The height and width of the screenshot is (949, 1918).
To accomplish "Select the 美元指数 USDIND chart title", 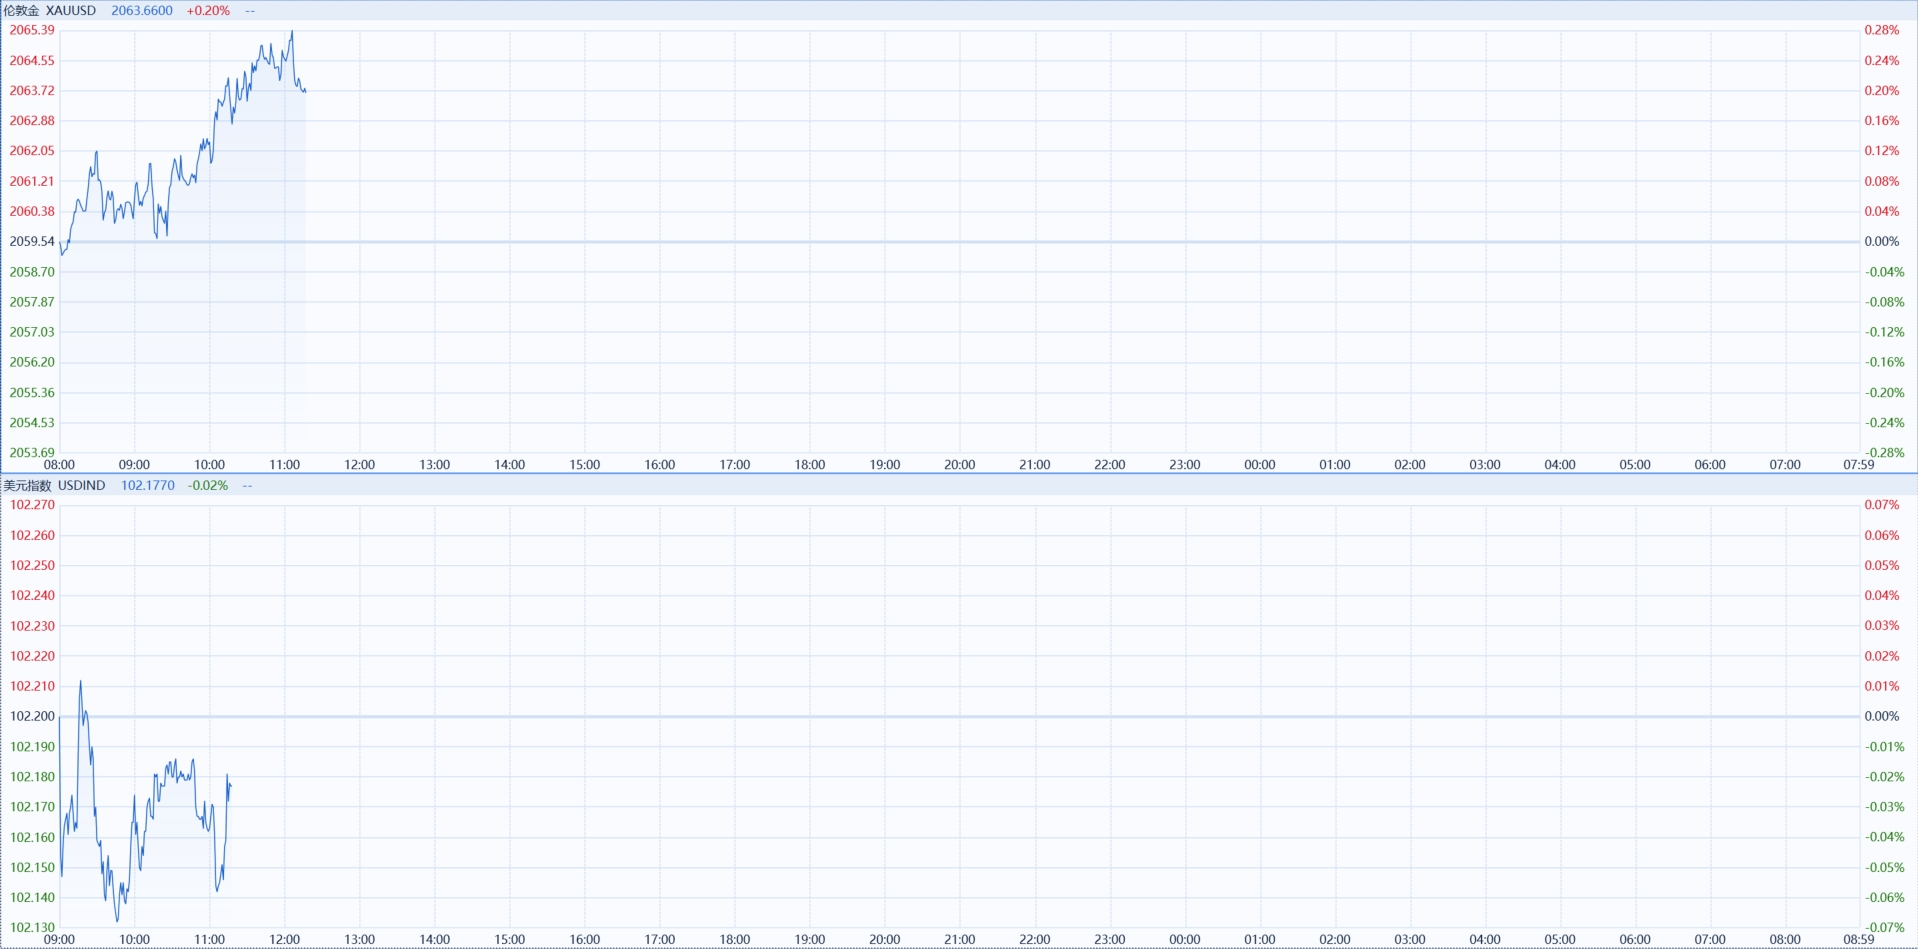I will [54, 486].
